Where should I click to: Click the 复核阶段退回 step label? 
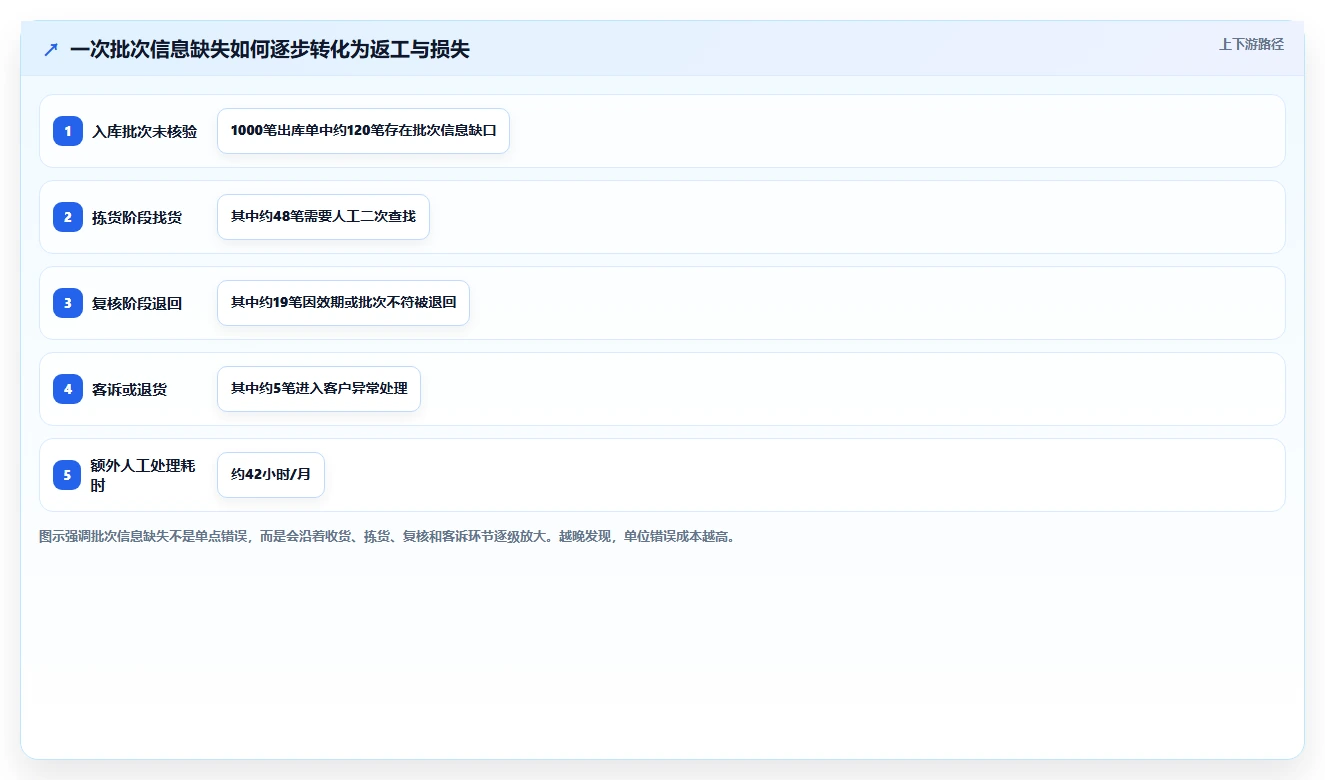coord(137,303)
